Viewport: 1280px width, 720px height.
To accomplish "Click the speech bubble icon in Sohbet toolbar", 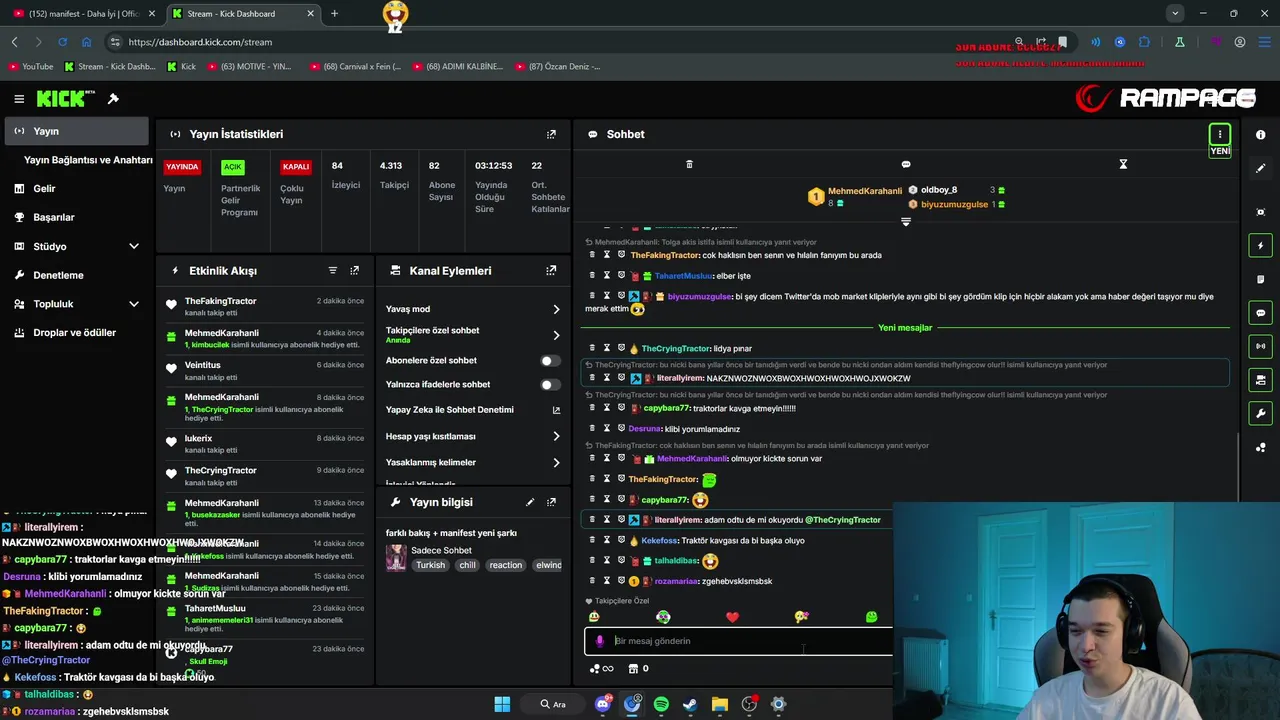I will (906, 164).
